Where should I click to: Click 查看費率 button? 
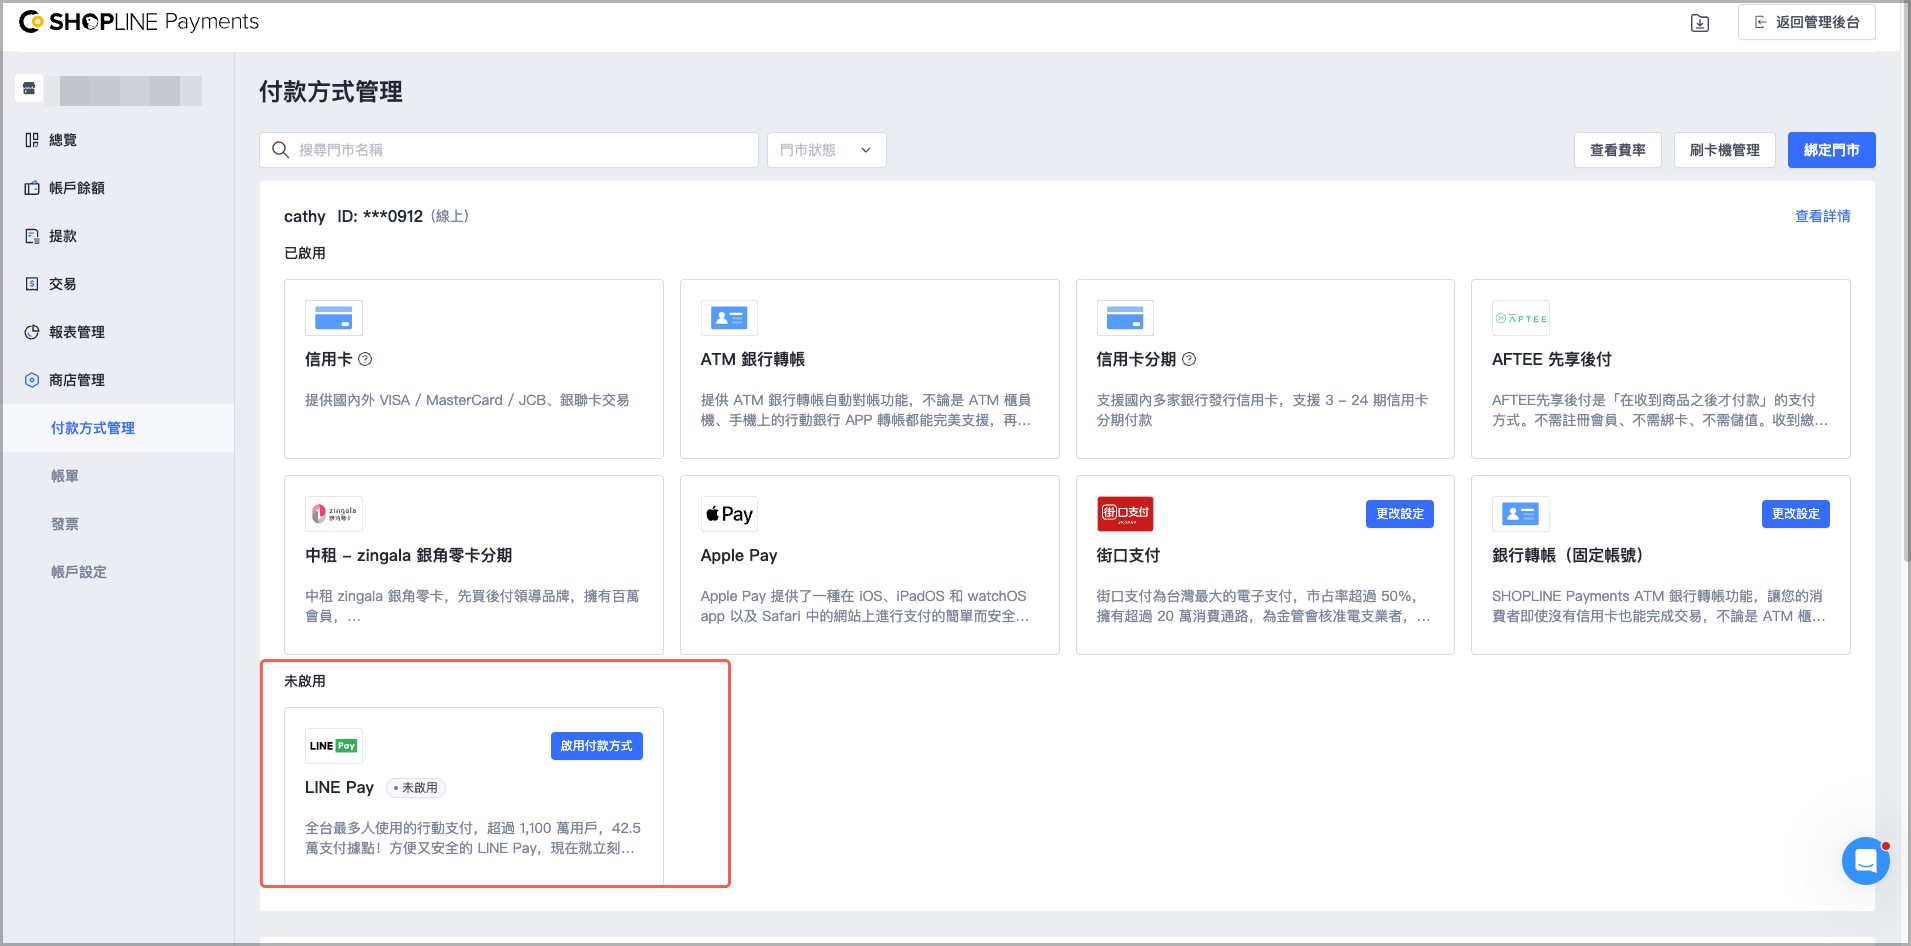(x=1618, y=150)
